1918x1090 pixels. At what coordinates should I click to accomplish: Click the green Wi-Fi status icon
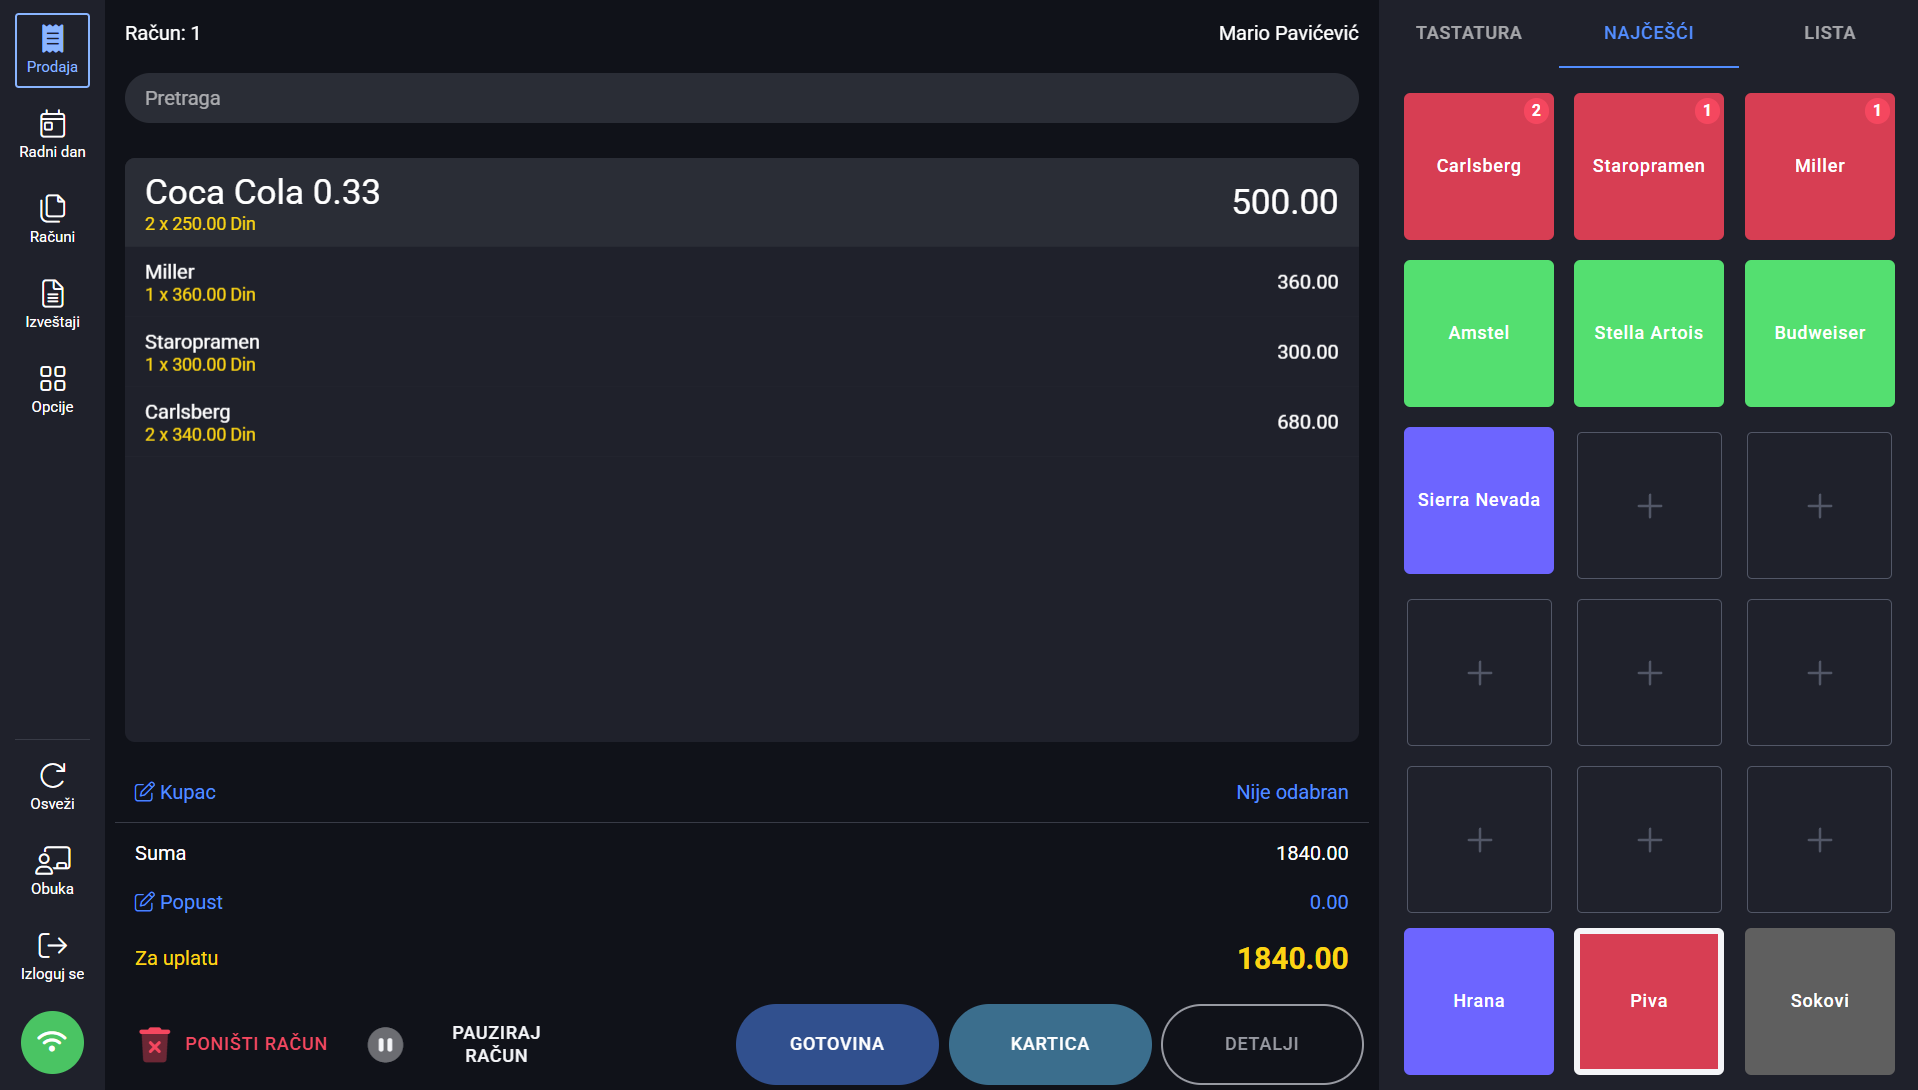coord(52,1042)
